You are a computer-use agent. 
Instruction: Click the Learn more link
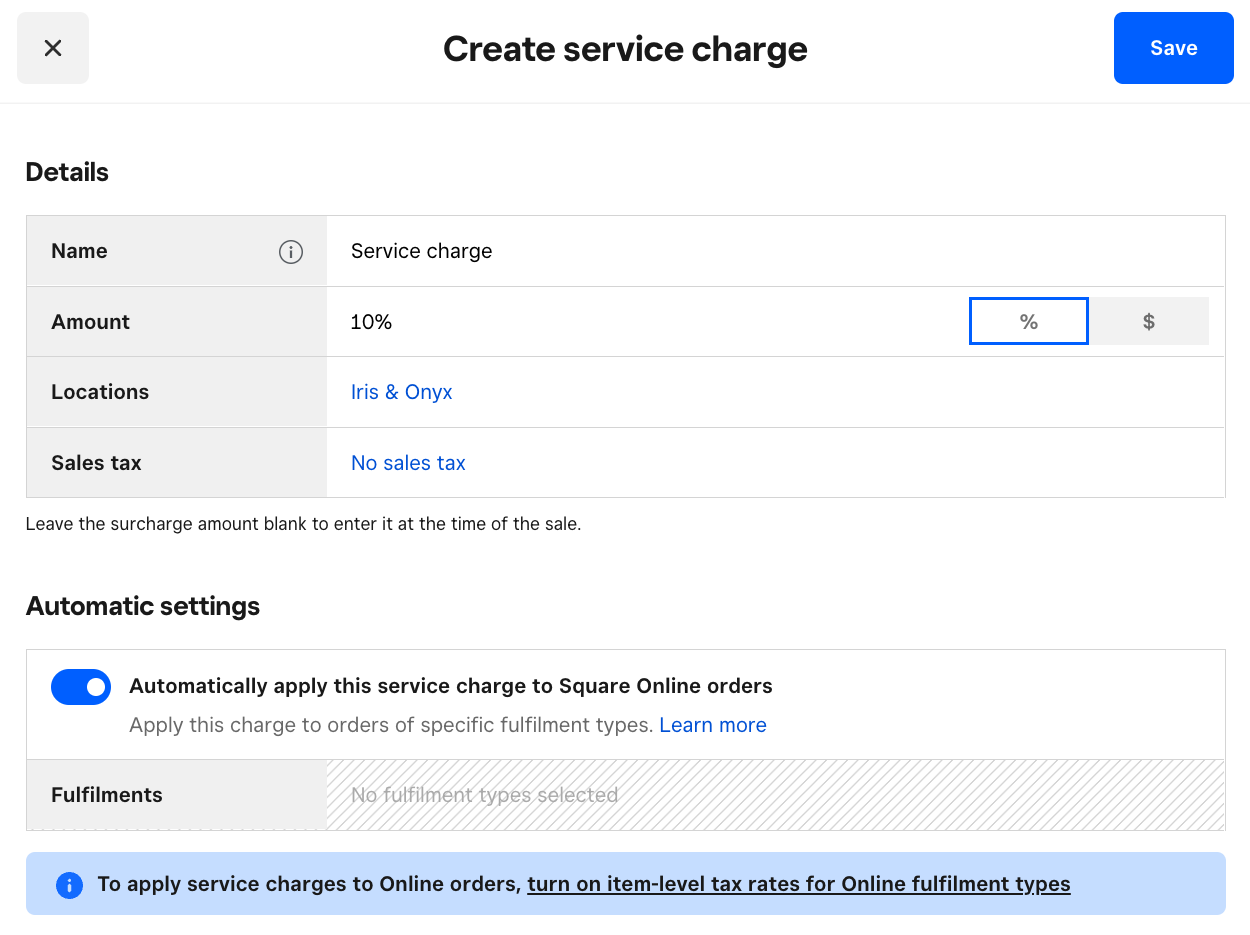point(712,724)
